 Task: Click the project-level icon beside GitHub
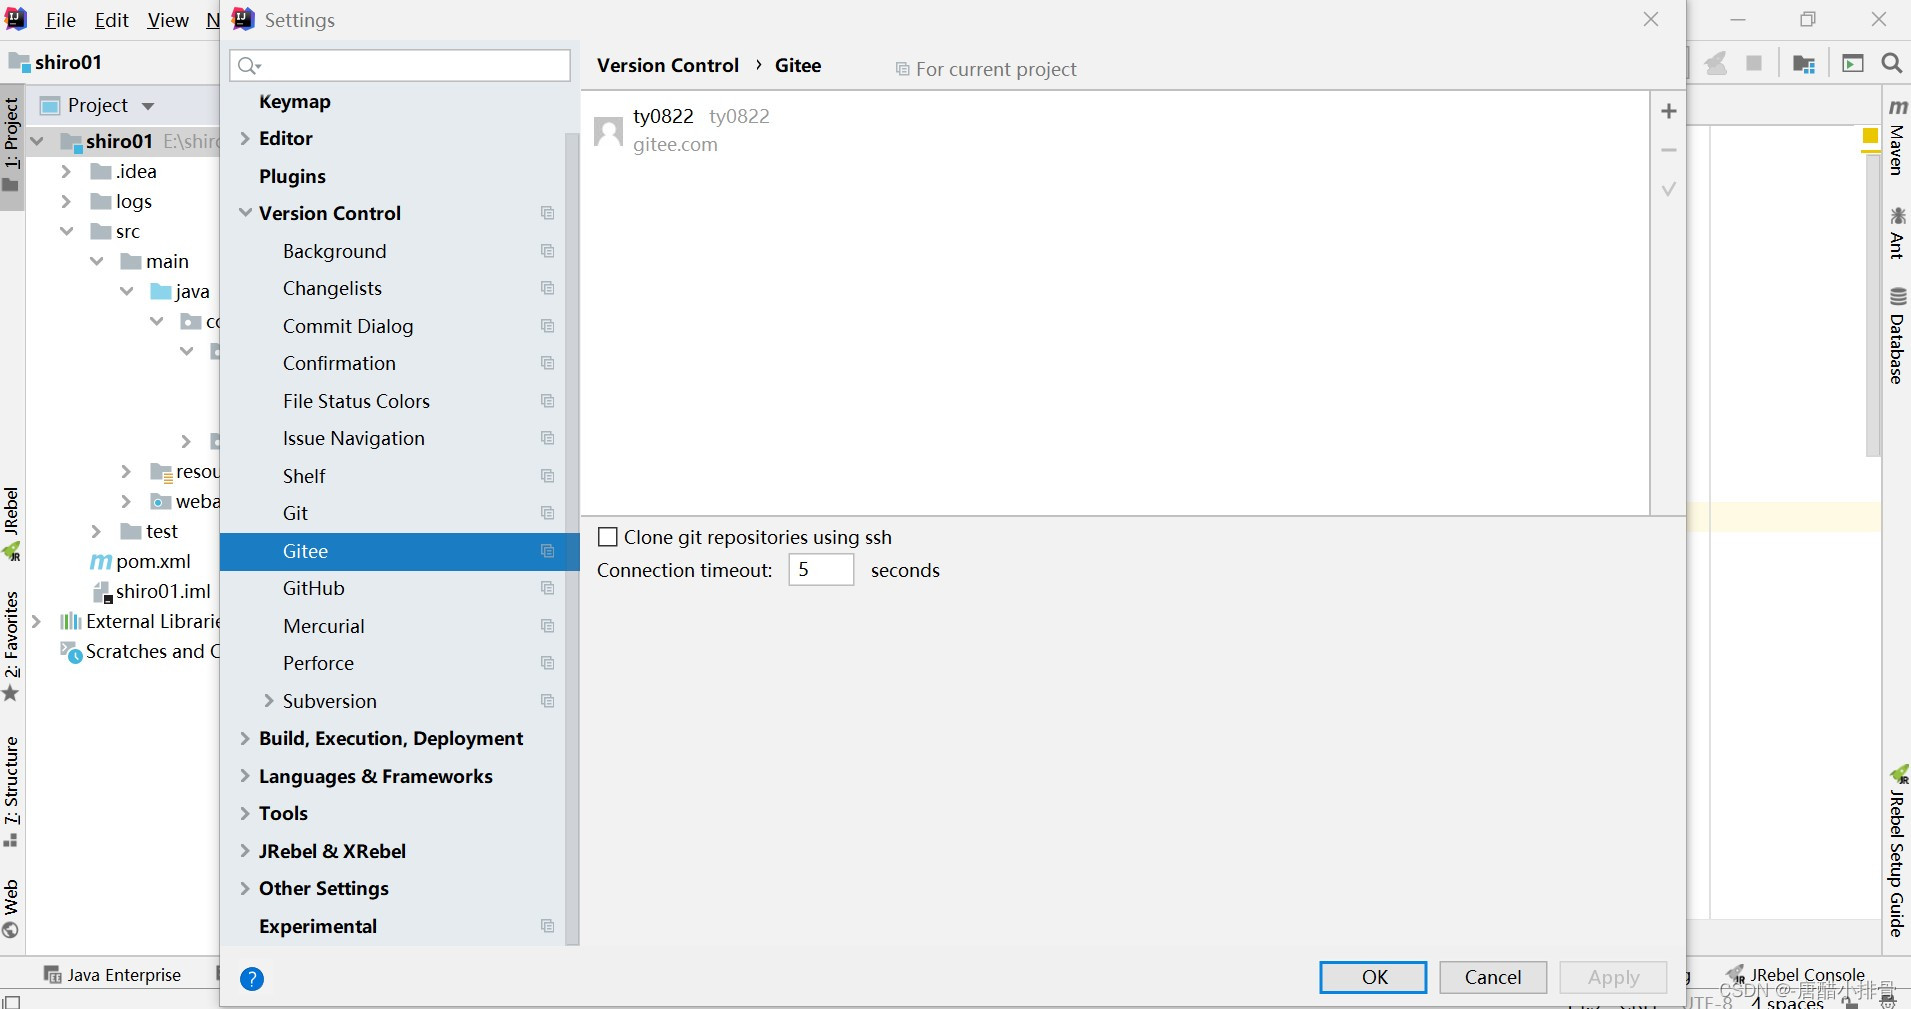point(547,588)
